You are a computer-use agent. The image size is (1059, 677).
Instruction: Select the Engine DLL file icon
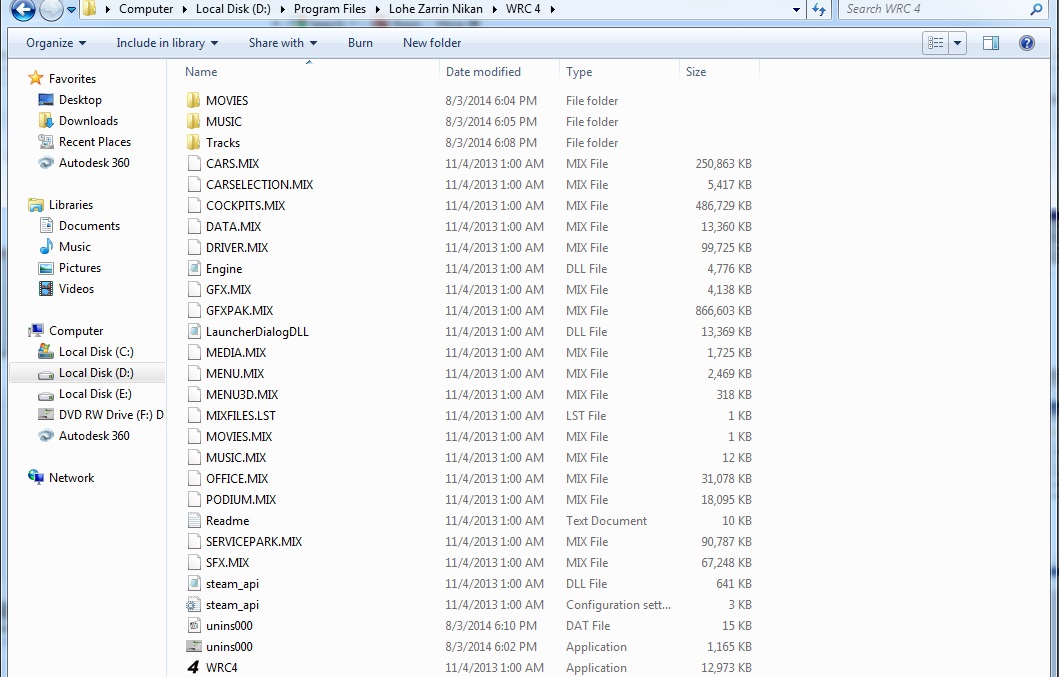(x=194, y=268)
